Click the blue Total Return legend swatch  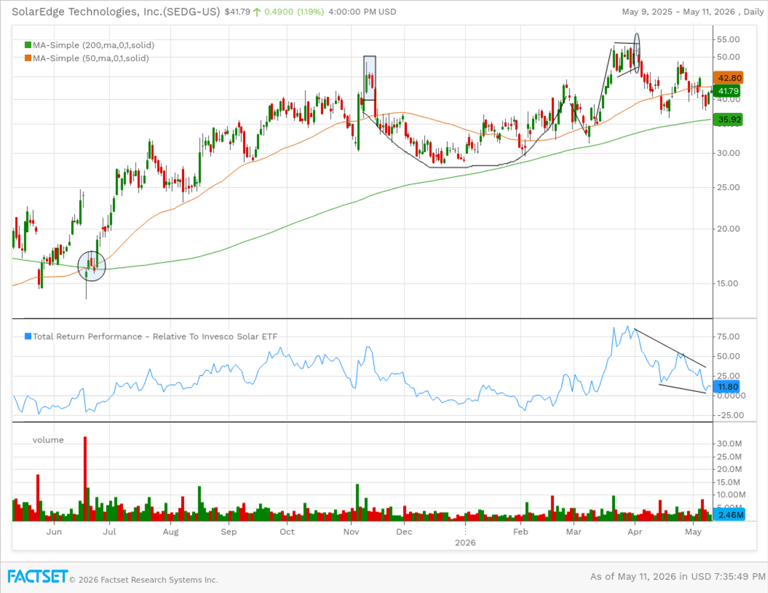tap(28, 336)
